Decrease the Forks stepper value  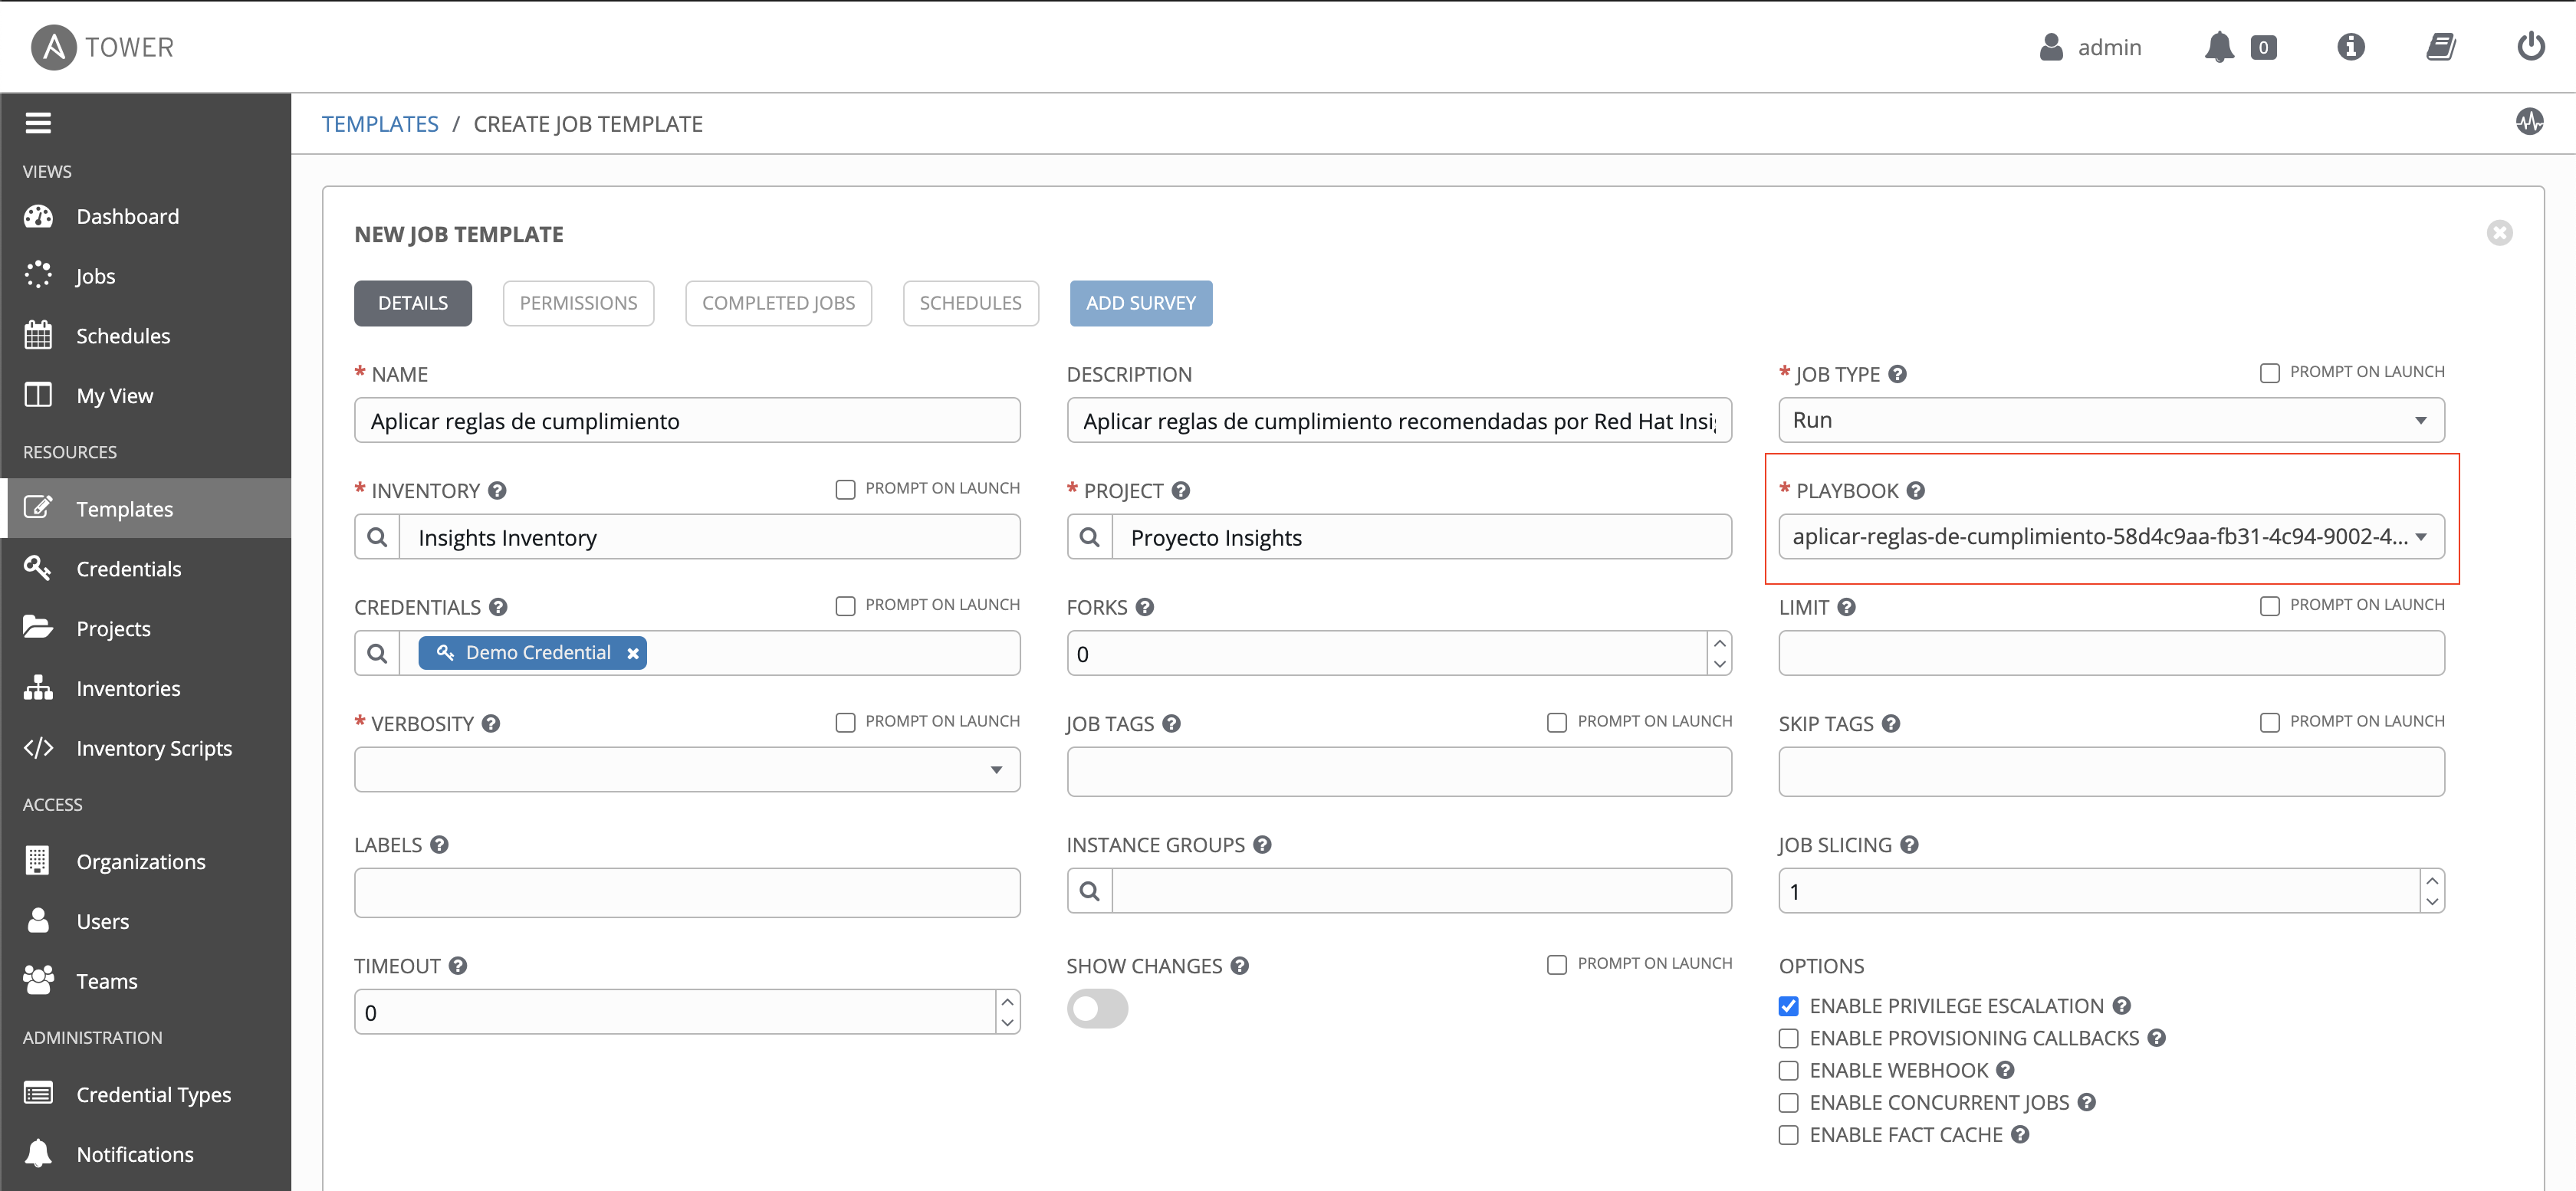[x=1720, y=664]
